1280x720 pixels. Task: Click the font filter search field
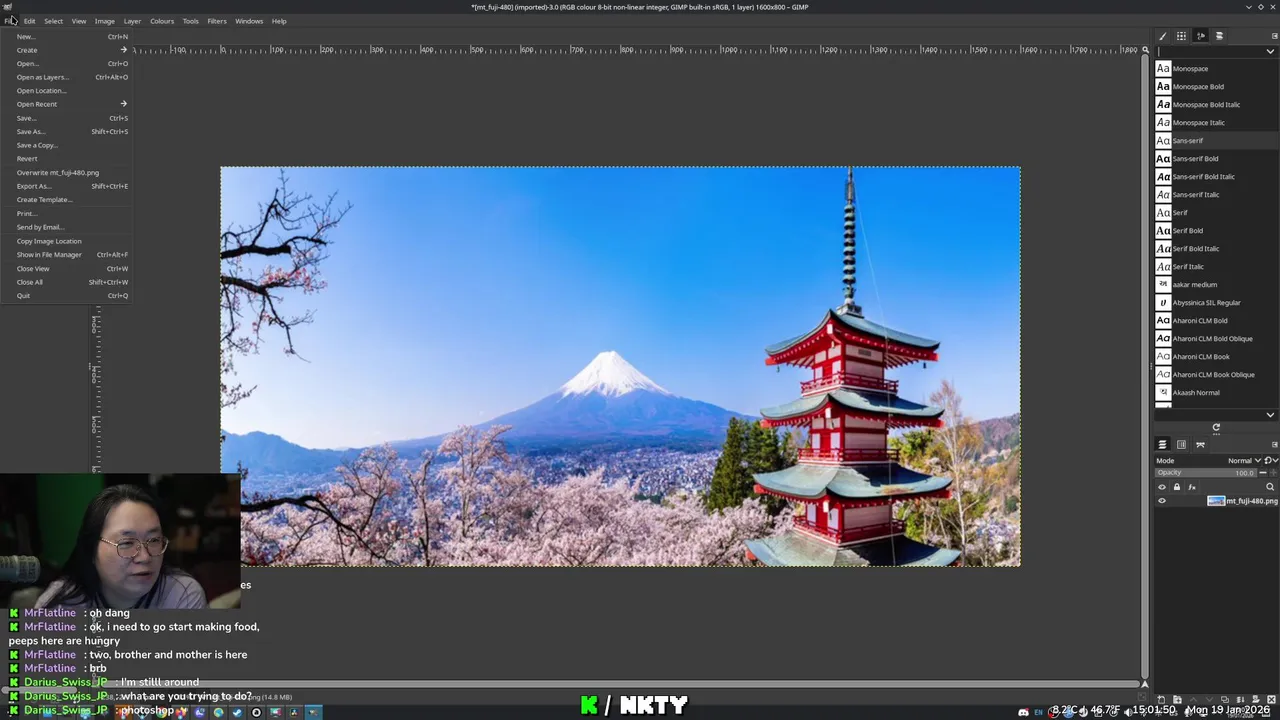coord(1210,51)
